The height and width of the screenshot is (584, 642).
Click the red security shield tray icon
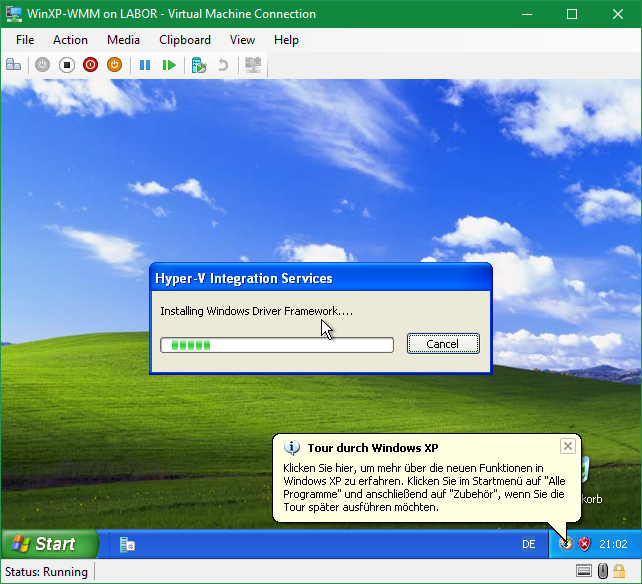click(x=585, y=544)
